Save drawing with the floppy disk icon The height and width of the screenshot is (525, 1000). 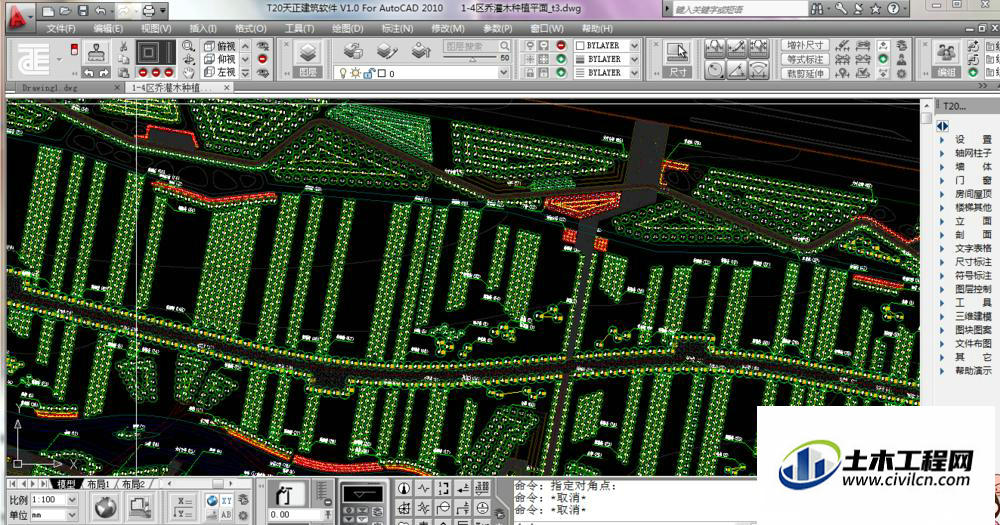pyautogui.click(x=83, y=11)
